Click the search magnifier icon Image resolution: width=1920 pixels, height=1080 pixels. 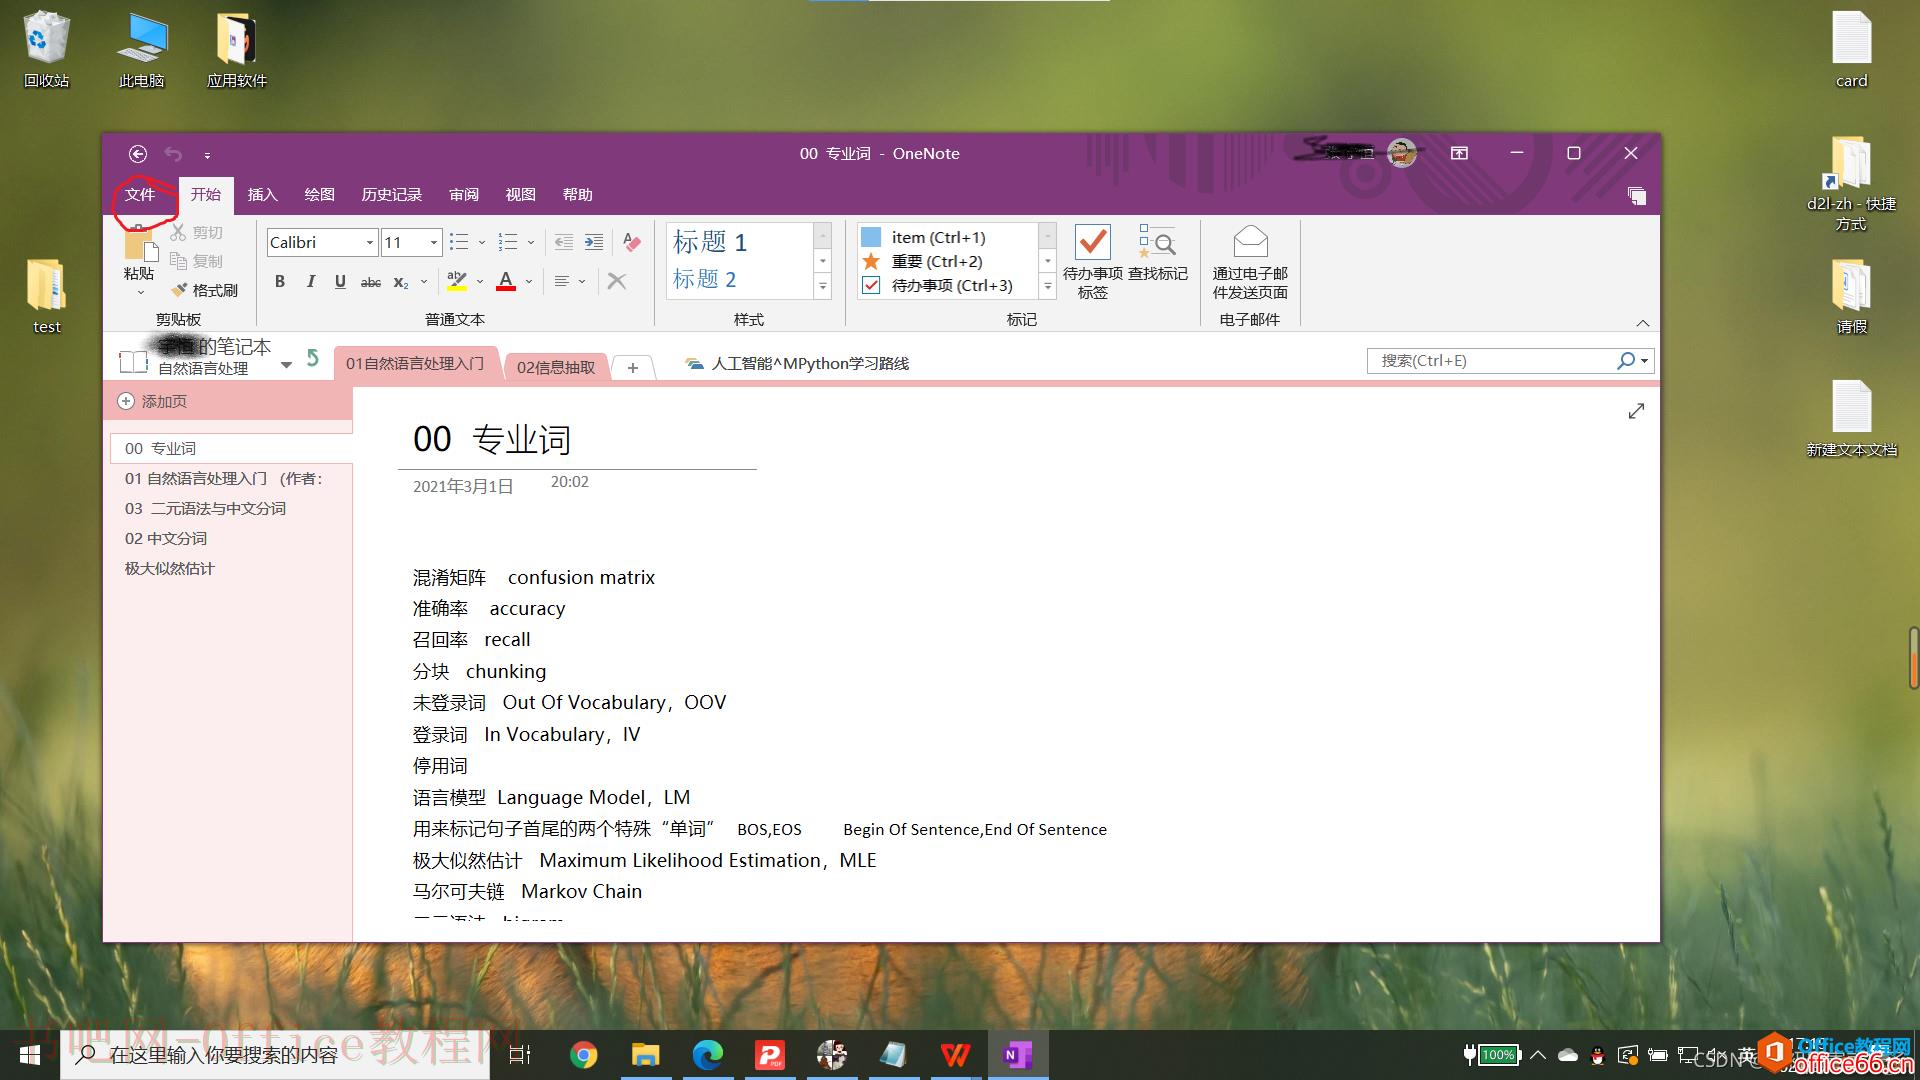pos(1626,361)
